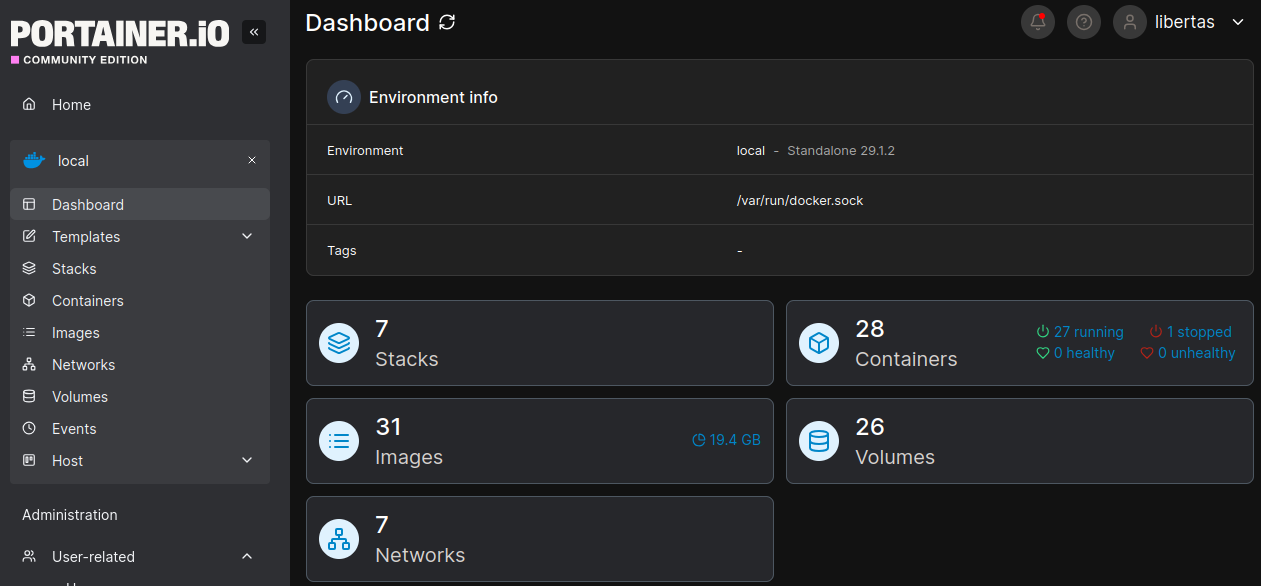Collapse the User-related section

coord(246,556)
